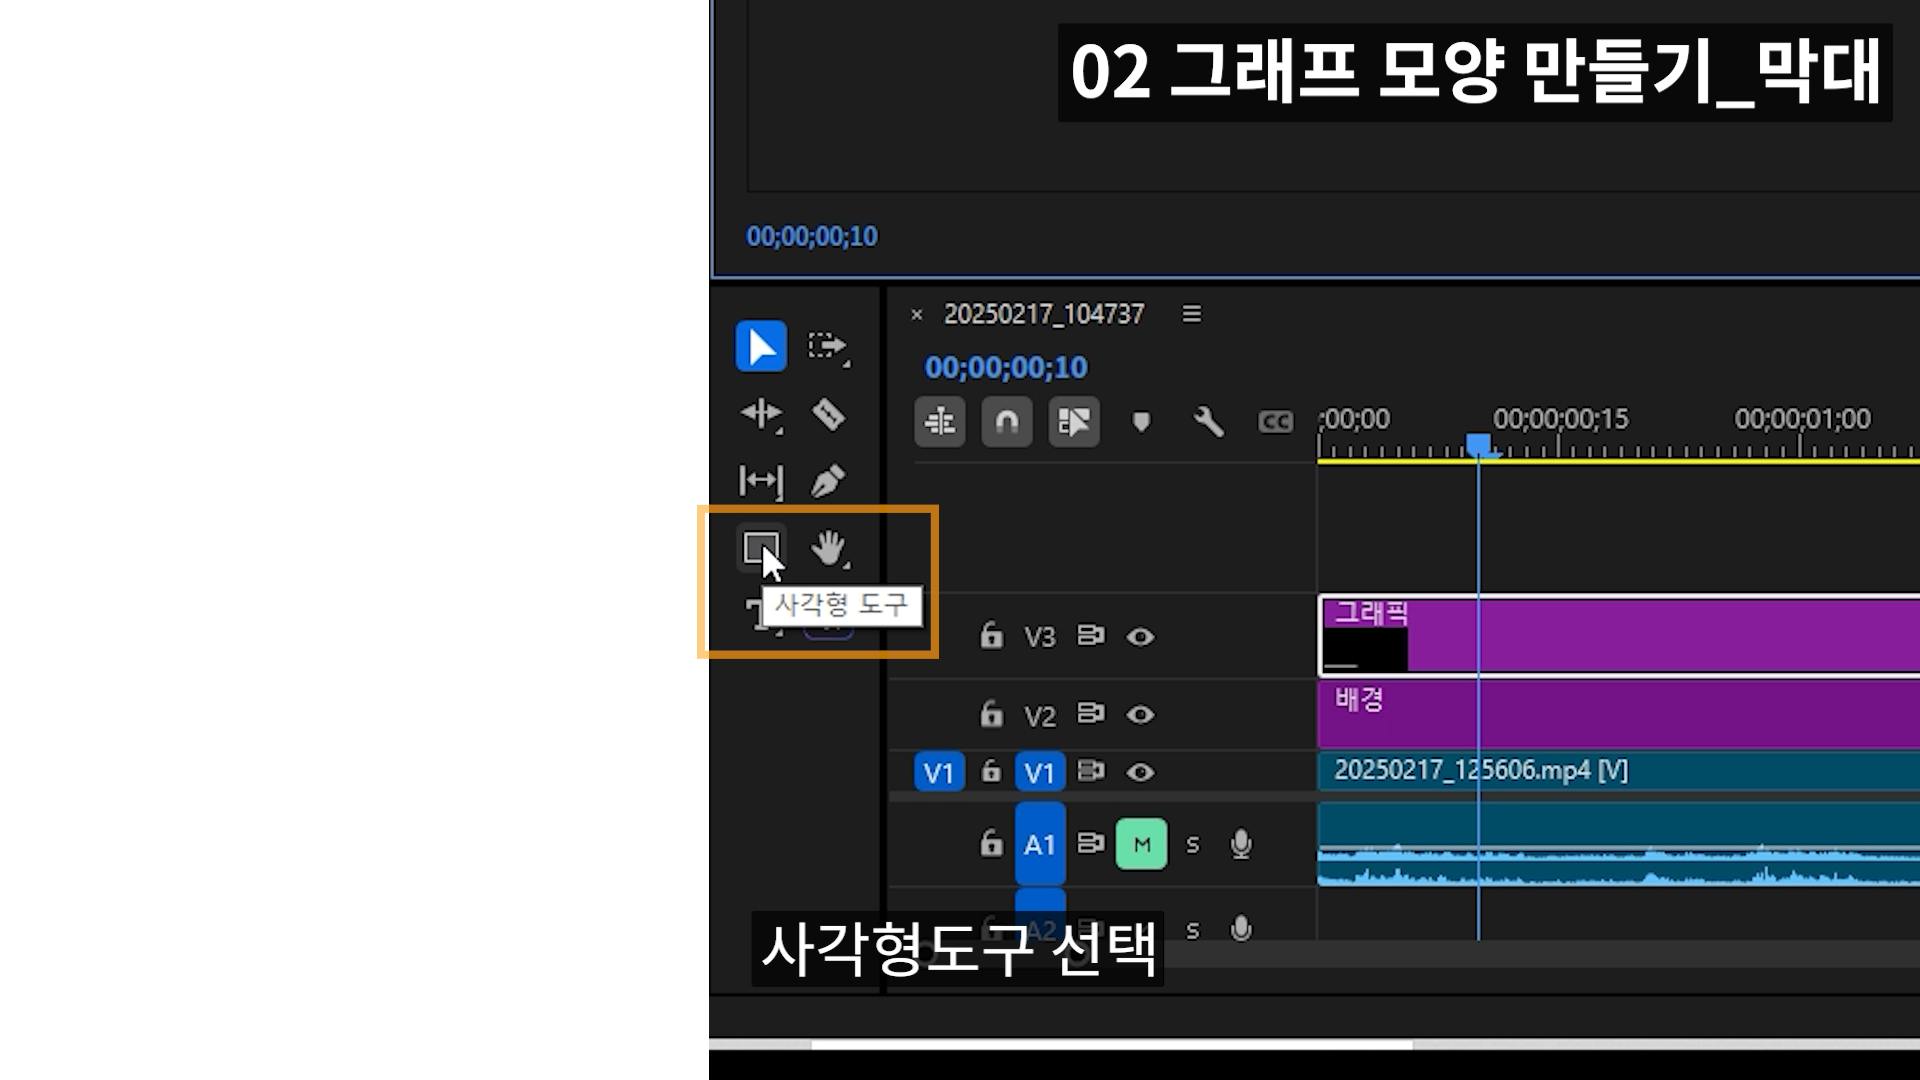Open Timeline Display Settings wrench
The height and width of the screenshot is (1080, 1920).
click(1208, 422)
